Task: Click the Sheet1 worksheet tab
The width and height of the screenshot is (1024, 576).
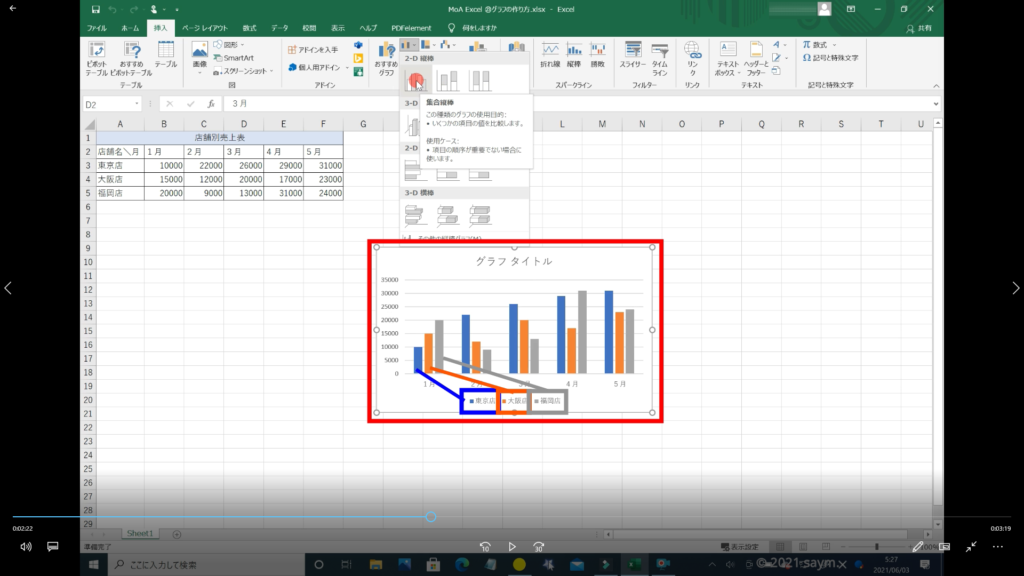Action: coord(140,534)
